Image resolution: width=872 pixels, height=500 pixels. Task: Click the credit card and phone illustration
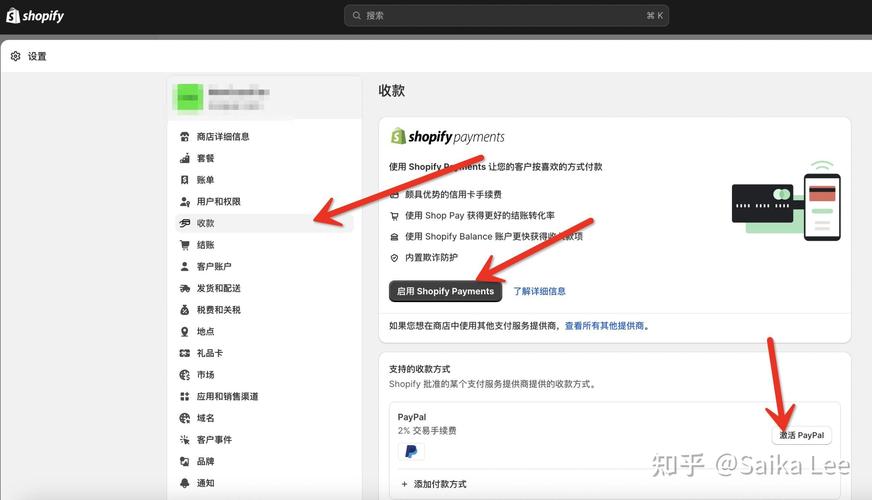coord(786,201)
